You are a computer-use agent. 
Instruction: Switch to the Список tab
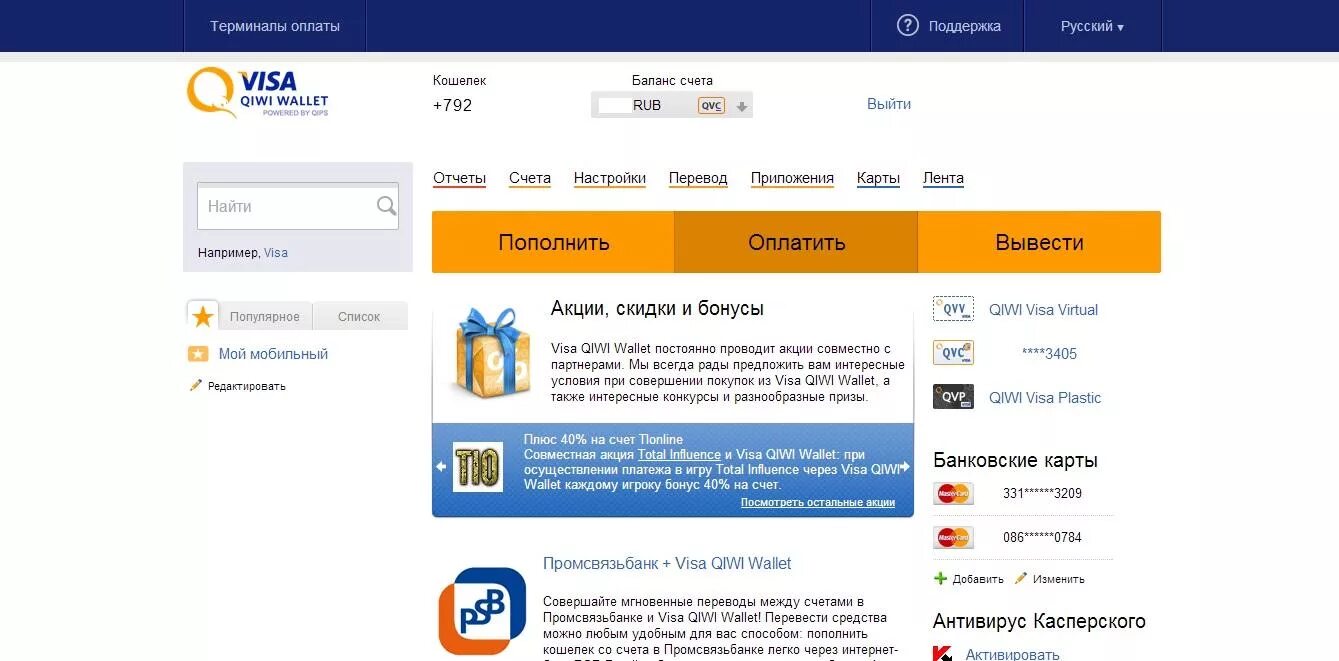pos(359,316)
